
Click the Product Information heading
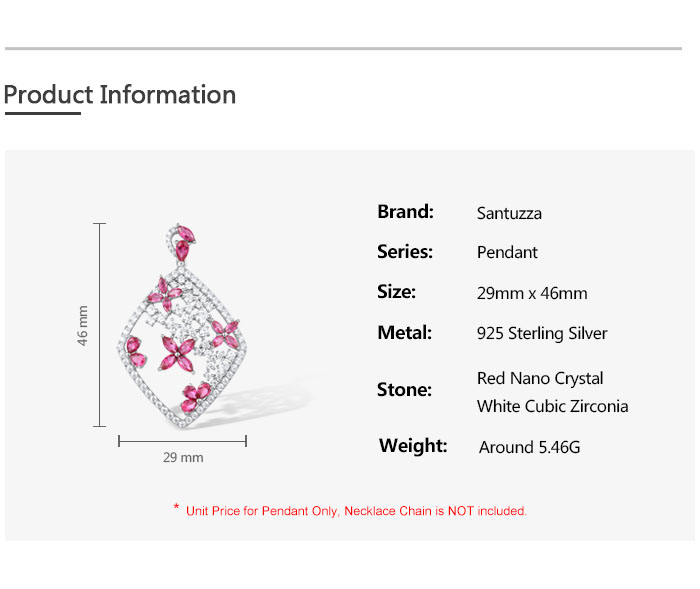coord(120,95)
